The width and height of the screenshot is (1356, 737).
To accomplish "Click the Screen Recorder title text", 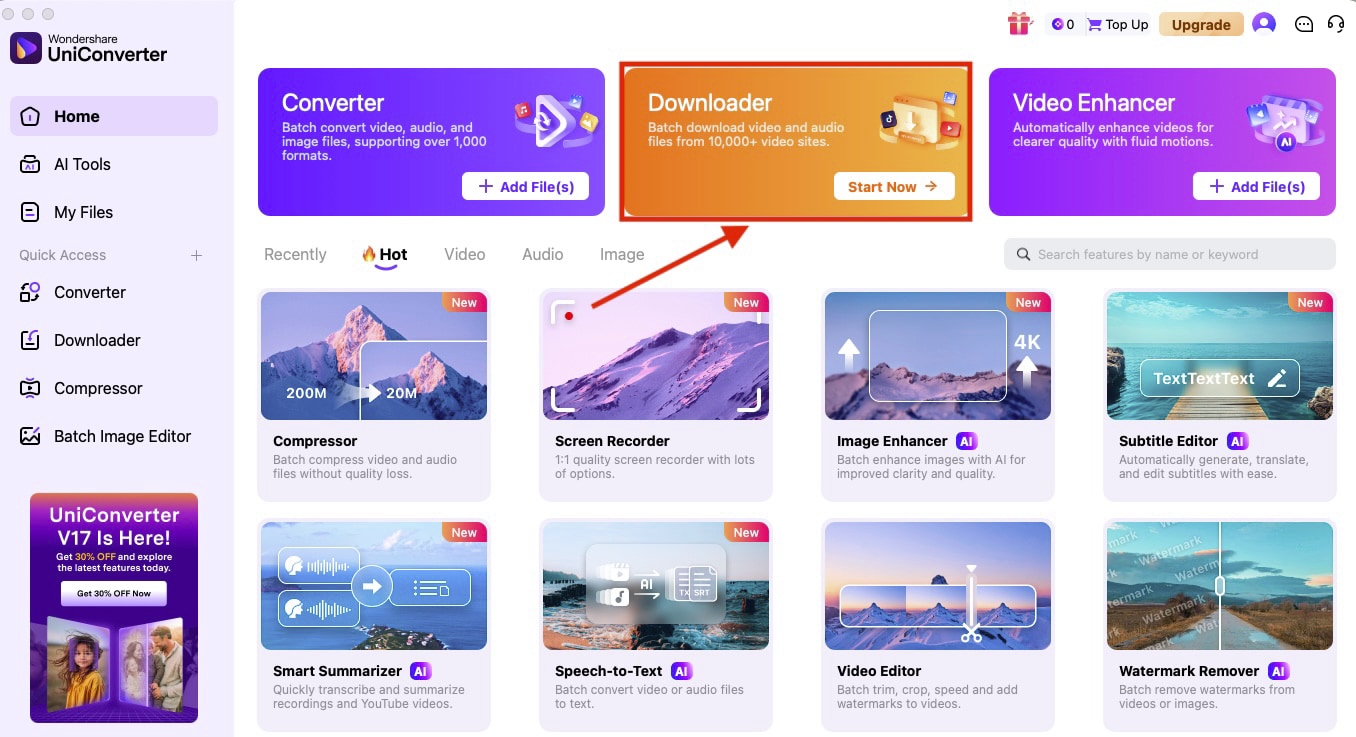I will point(612,441).
